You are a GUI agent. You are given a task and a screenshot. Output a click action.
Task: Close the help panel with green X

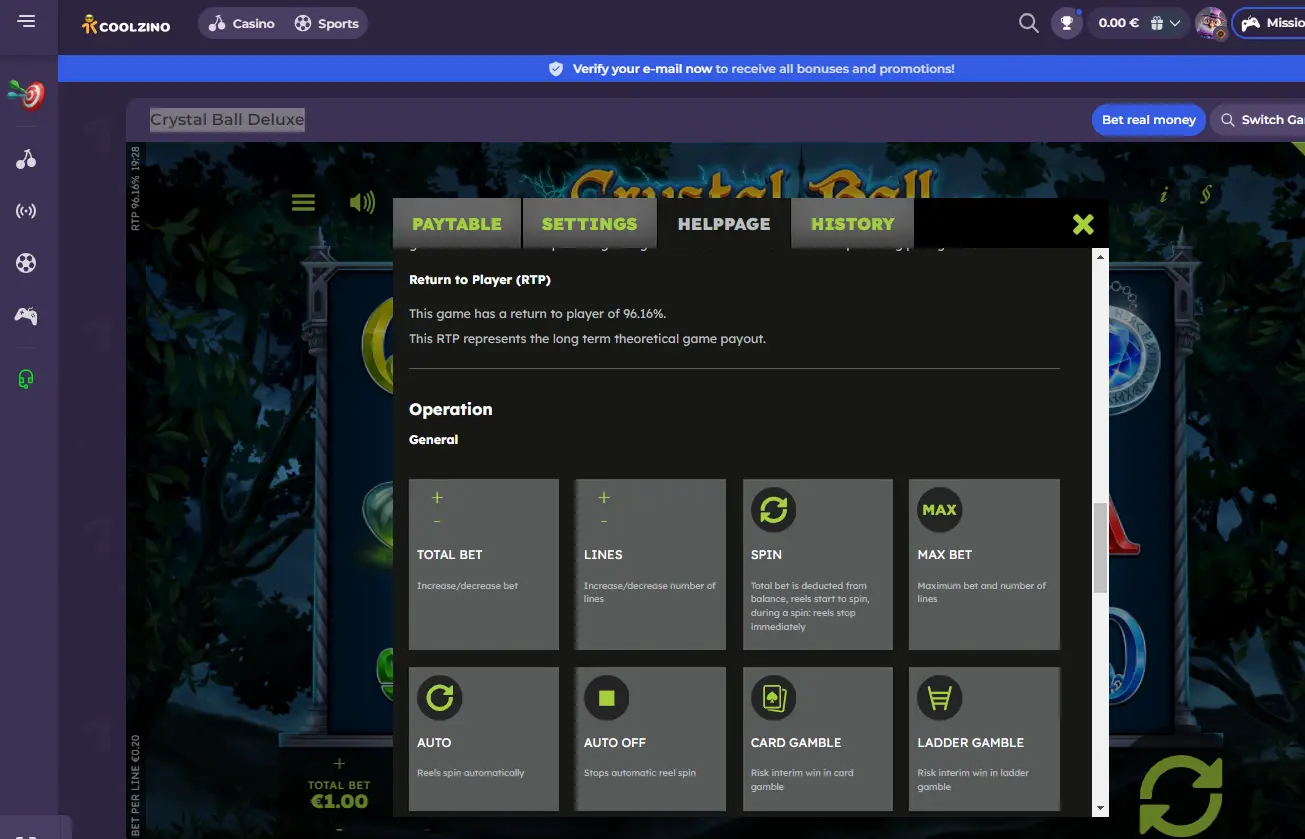point(1083,224)
